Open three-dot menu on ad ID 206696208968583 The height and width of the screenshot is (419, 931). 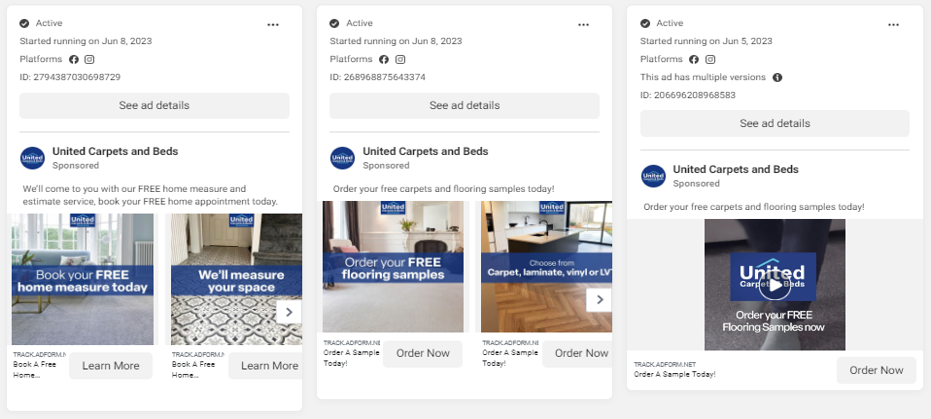[894, 25]
